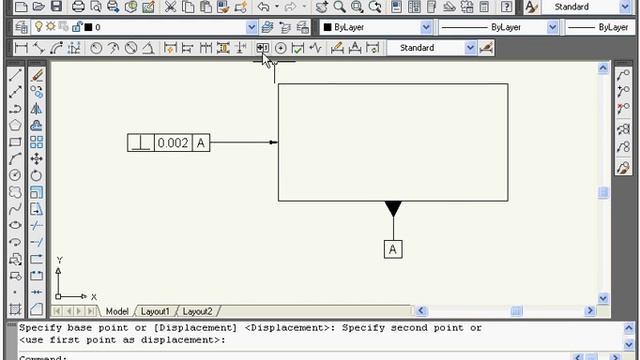Screen dimensions: 640x360
Task: Choose the Rectangle draw tool
Action: [x=15, y=142]
